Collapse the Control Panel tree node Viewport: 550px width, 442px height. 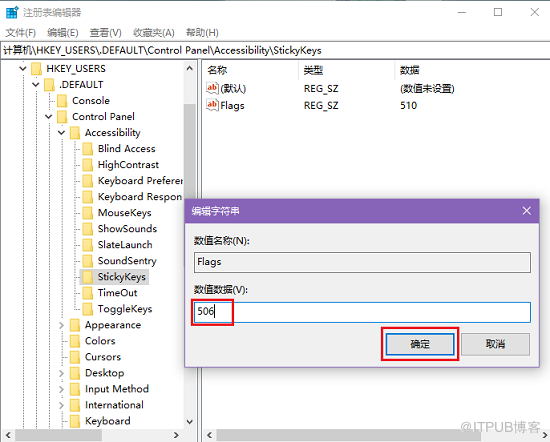pos(49,116)
